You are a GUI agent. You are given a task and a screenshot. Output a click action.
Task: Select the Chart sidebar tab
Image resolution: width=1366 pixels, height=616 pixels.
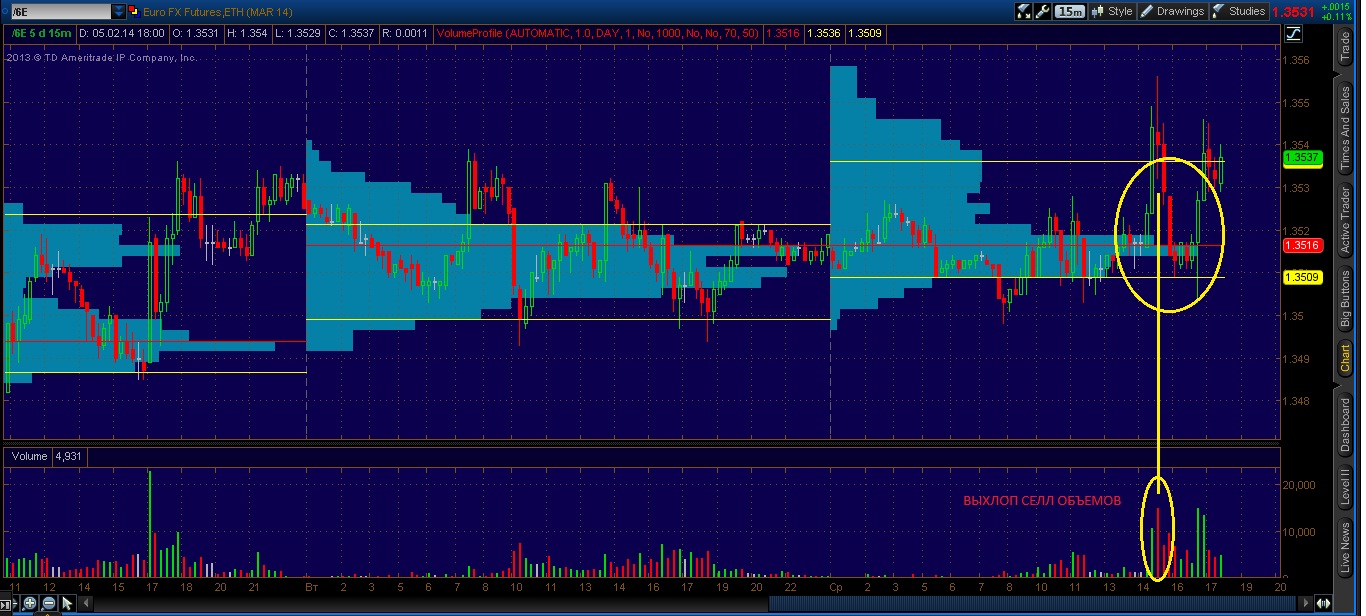click(1345, 359)
